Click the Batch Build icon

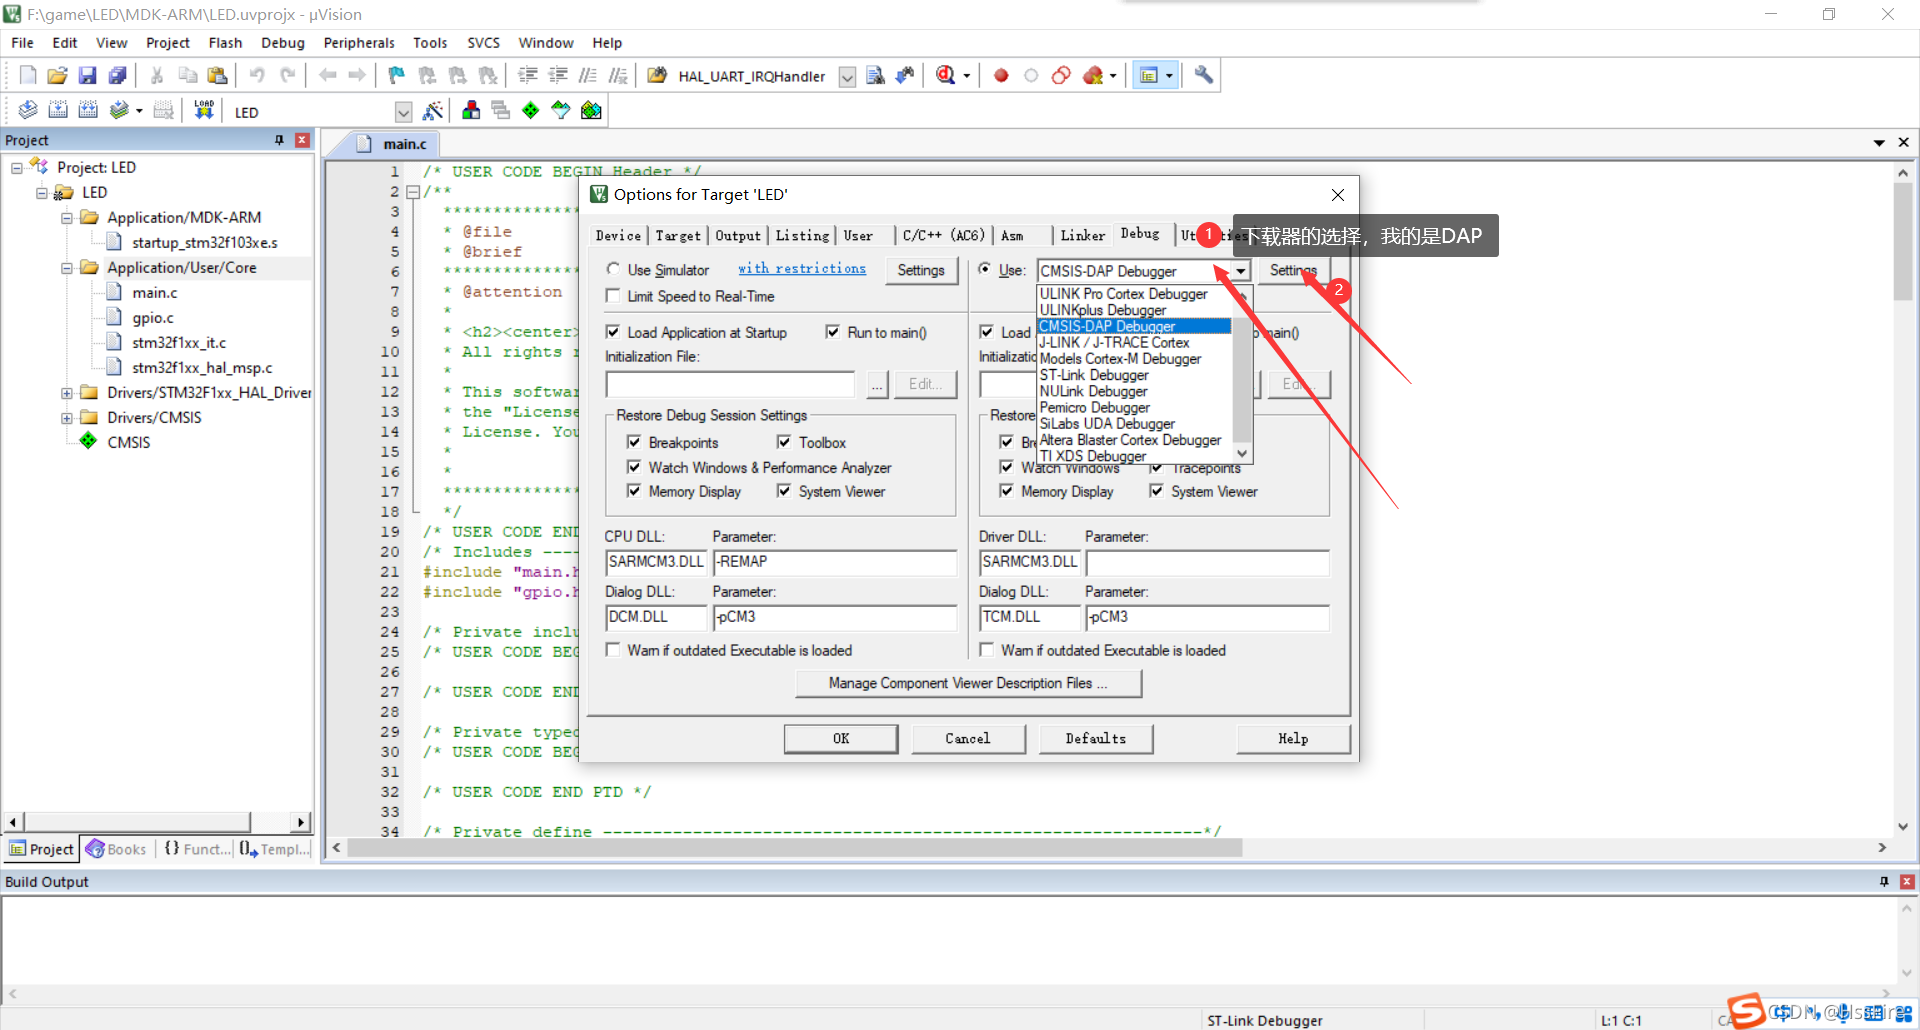click(x=119, y=110)
